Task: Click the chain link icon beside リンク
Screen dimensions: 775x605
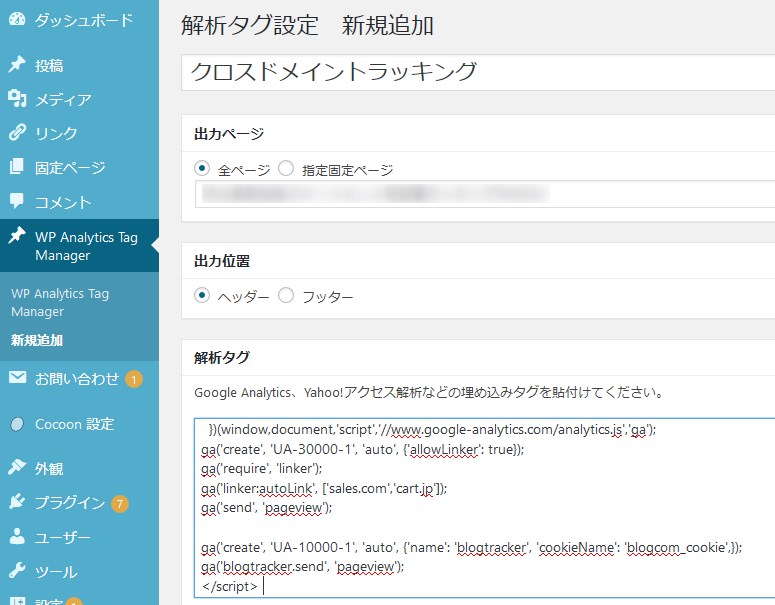Action: point(17,132)
